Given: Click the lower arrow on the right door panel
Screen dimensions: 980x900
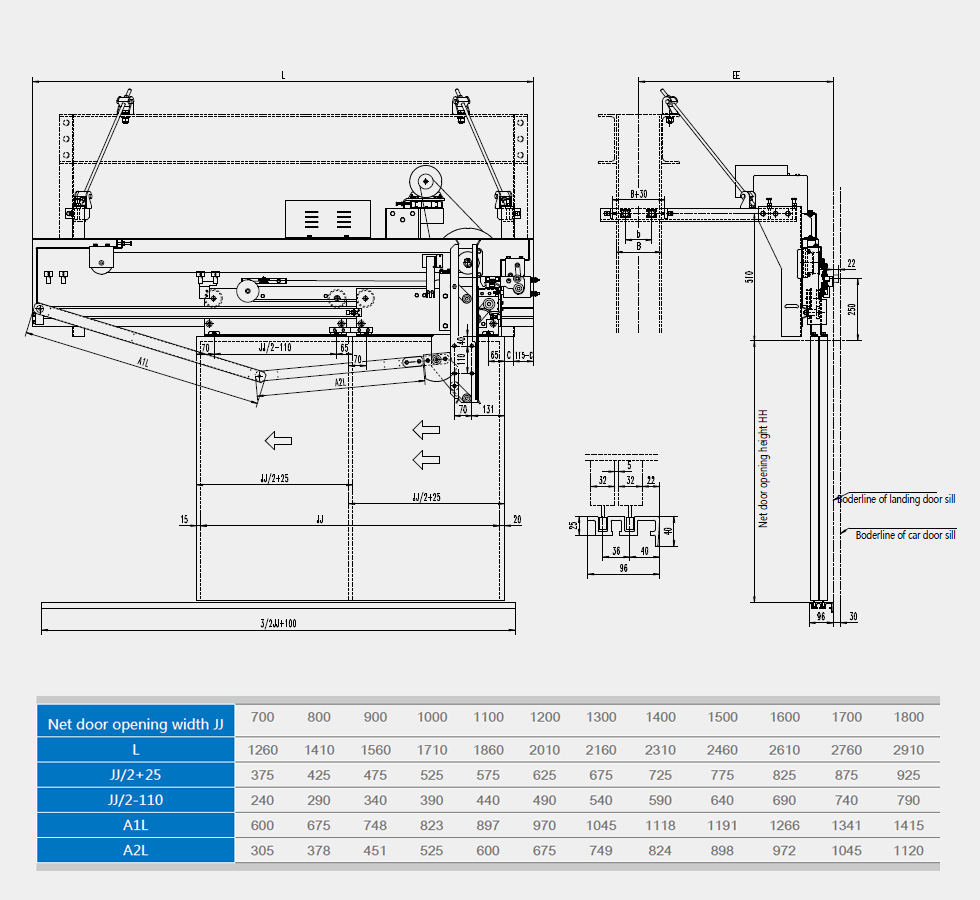Looking at the screenshot, I should (x=426, y=459).
